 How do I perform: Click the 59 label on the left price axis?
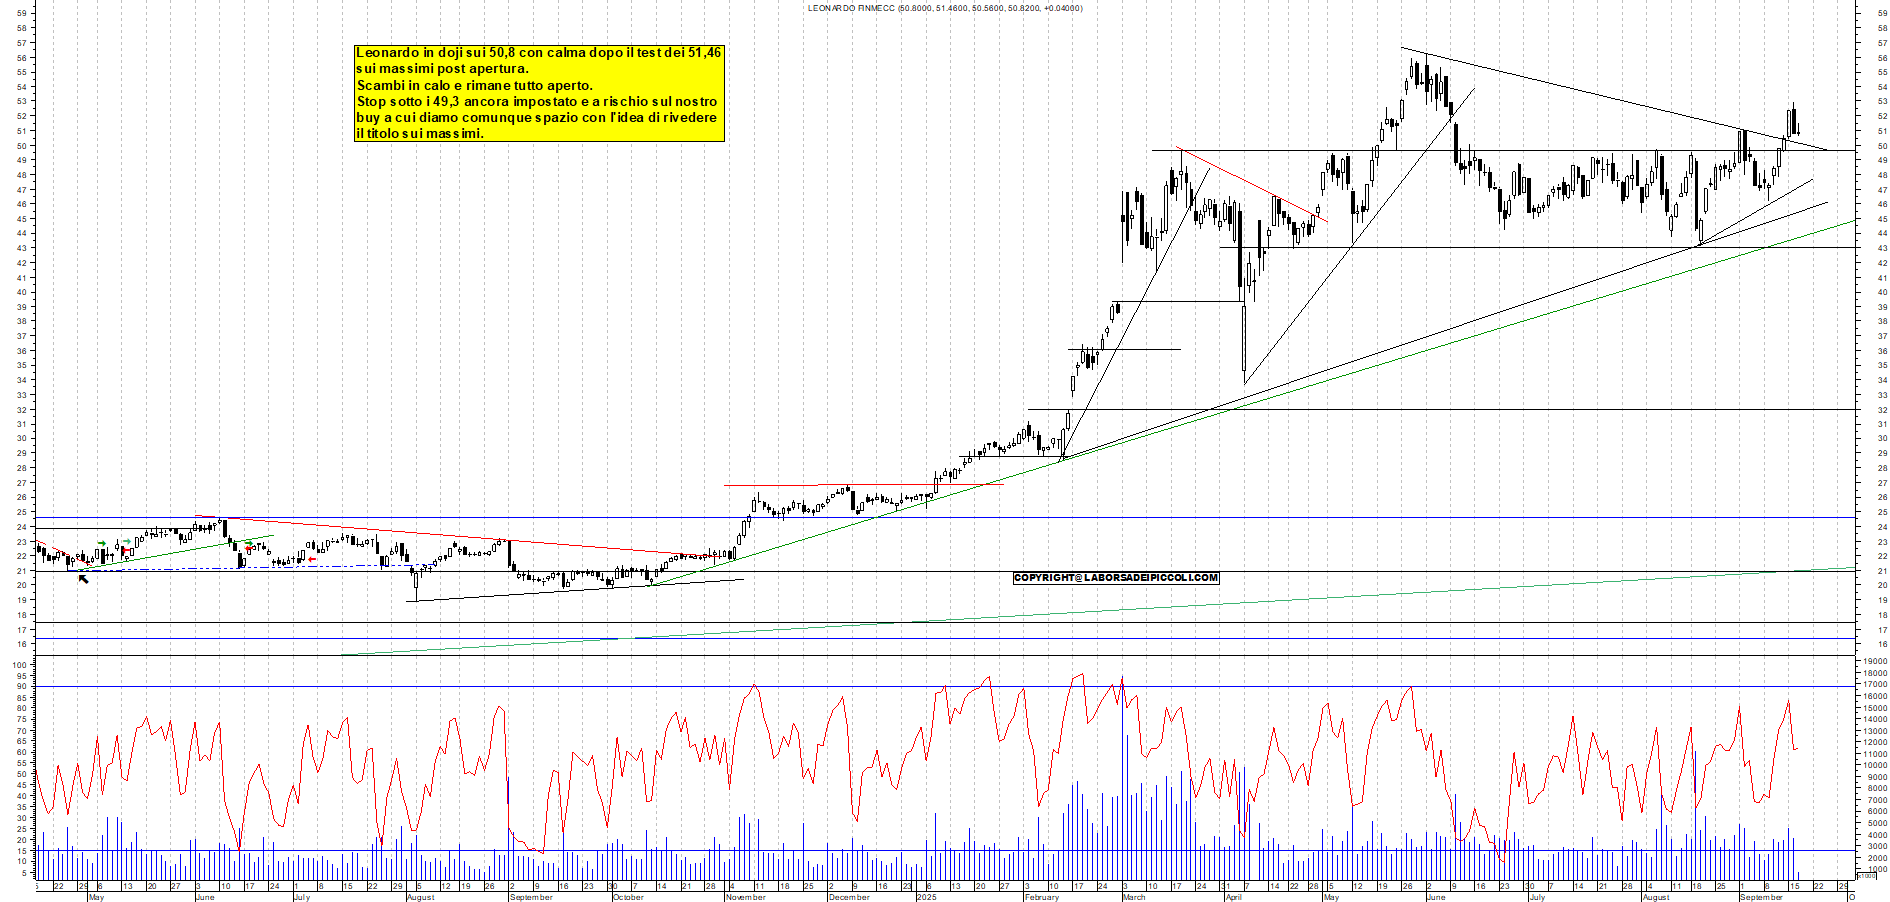21,14
